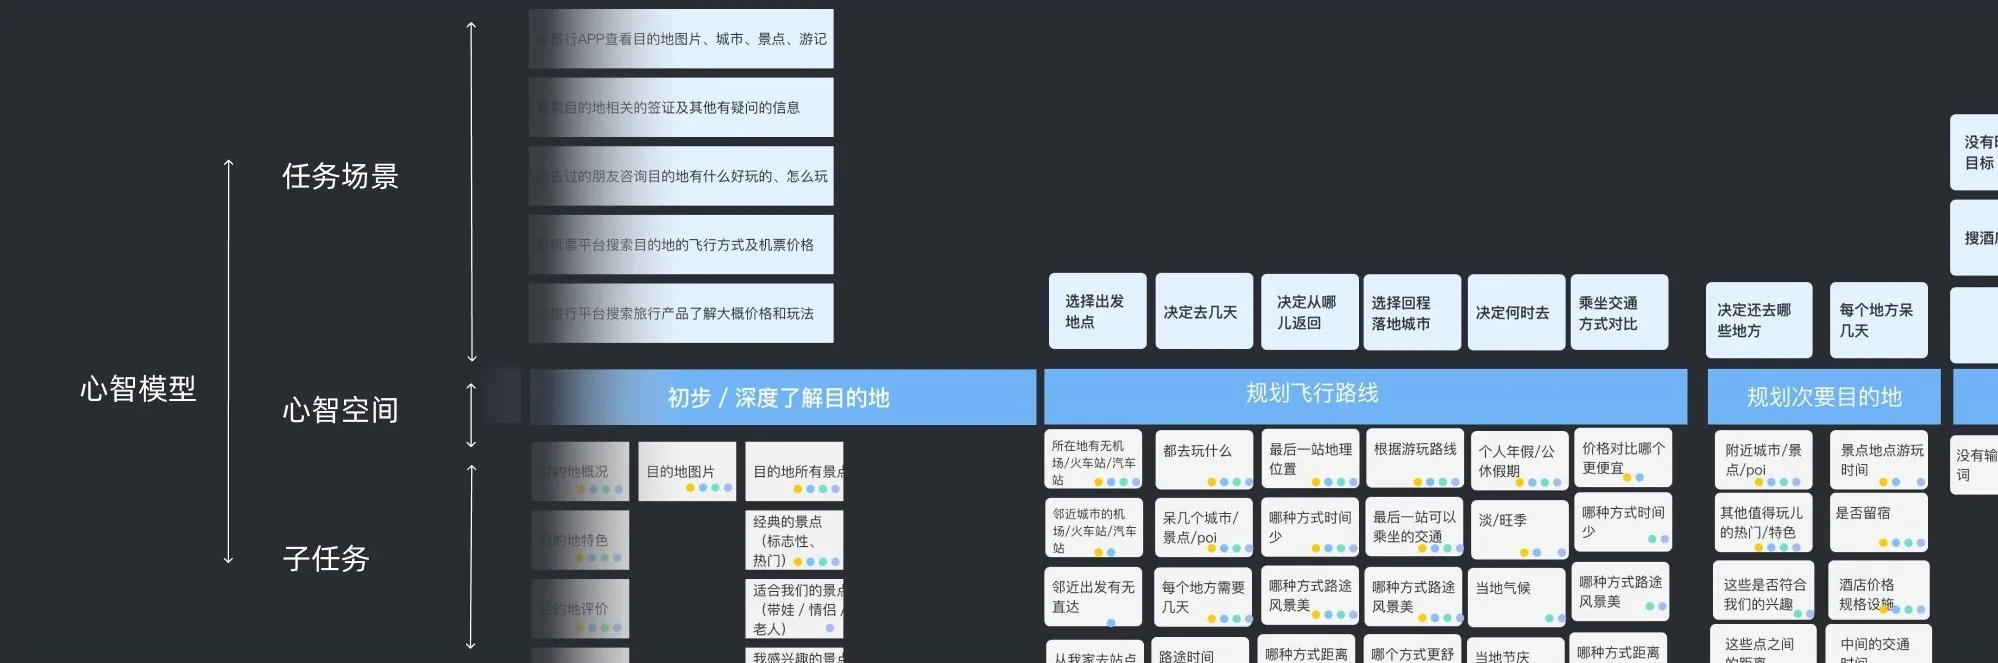Click the 淡/旺季 card
This screenshot has height=663, width=1998.
[x=1518, y=530]
